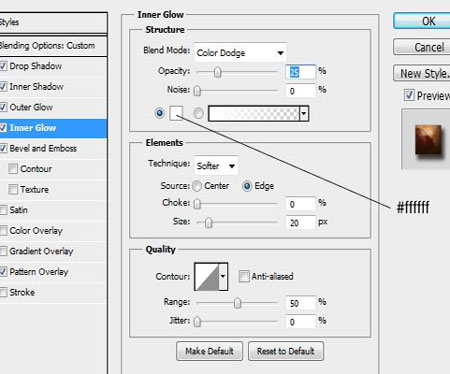The image size is (450, 374).
Task: Click the Cancel button
Action: pyautogui.click(x=422, y=47)
